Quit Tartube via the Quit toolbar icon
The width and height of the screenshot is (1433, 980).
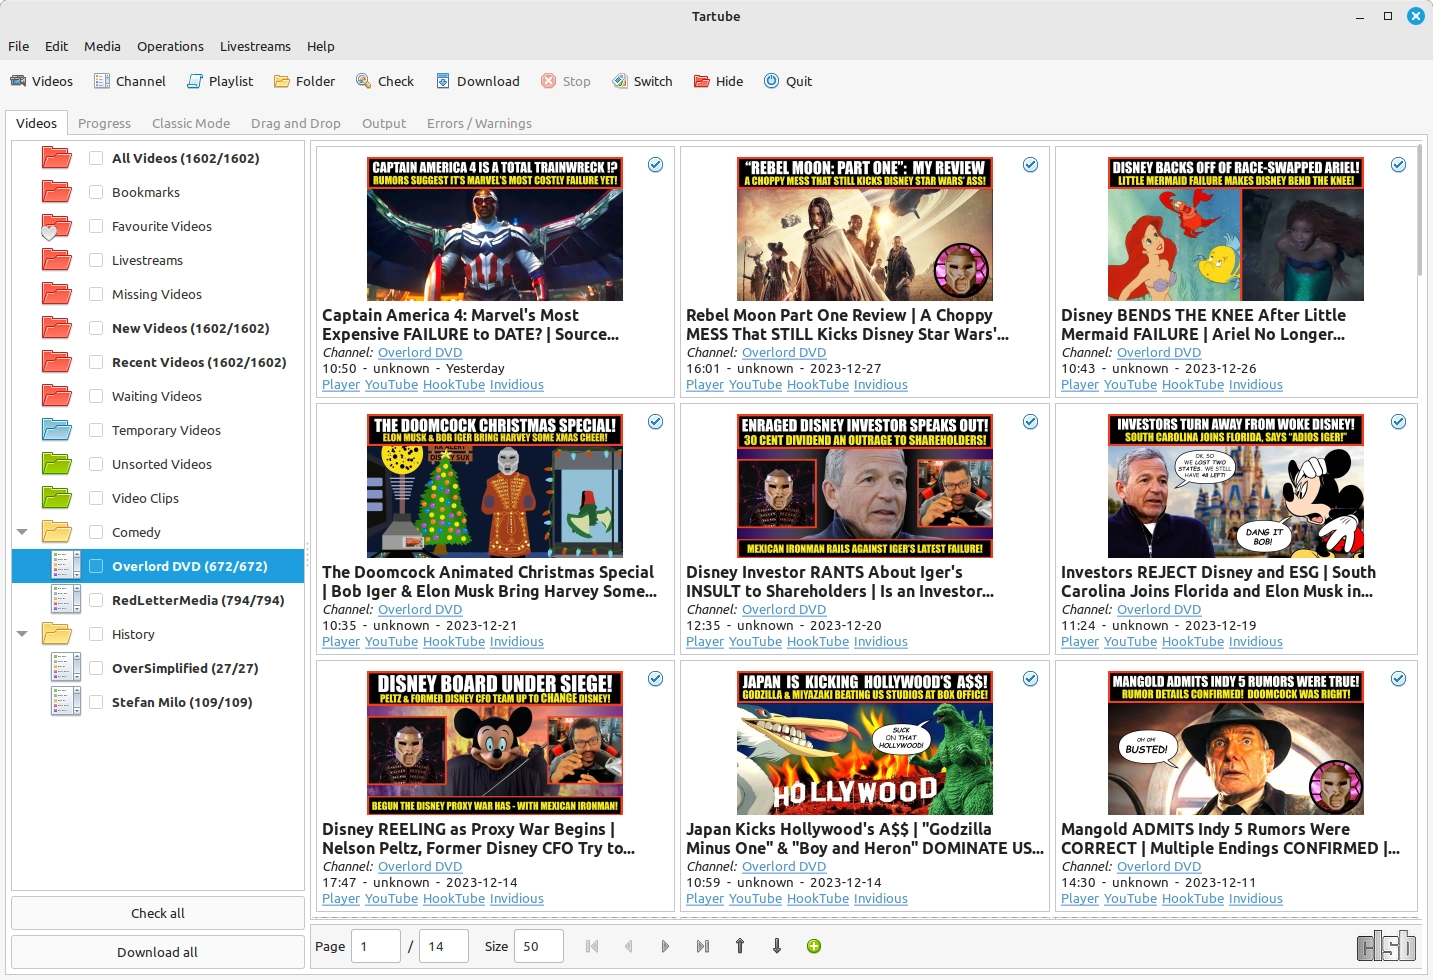pyautogui.click(x=788, y=81)
